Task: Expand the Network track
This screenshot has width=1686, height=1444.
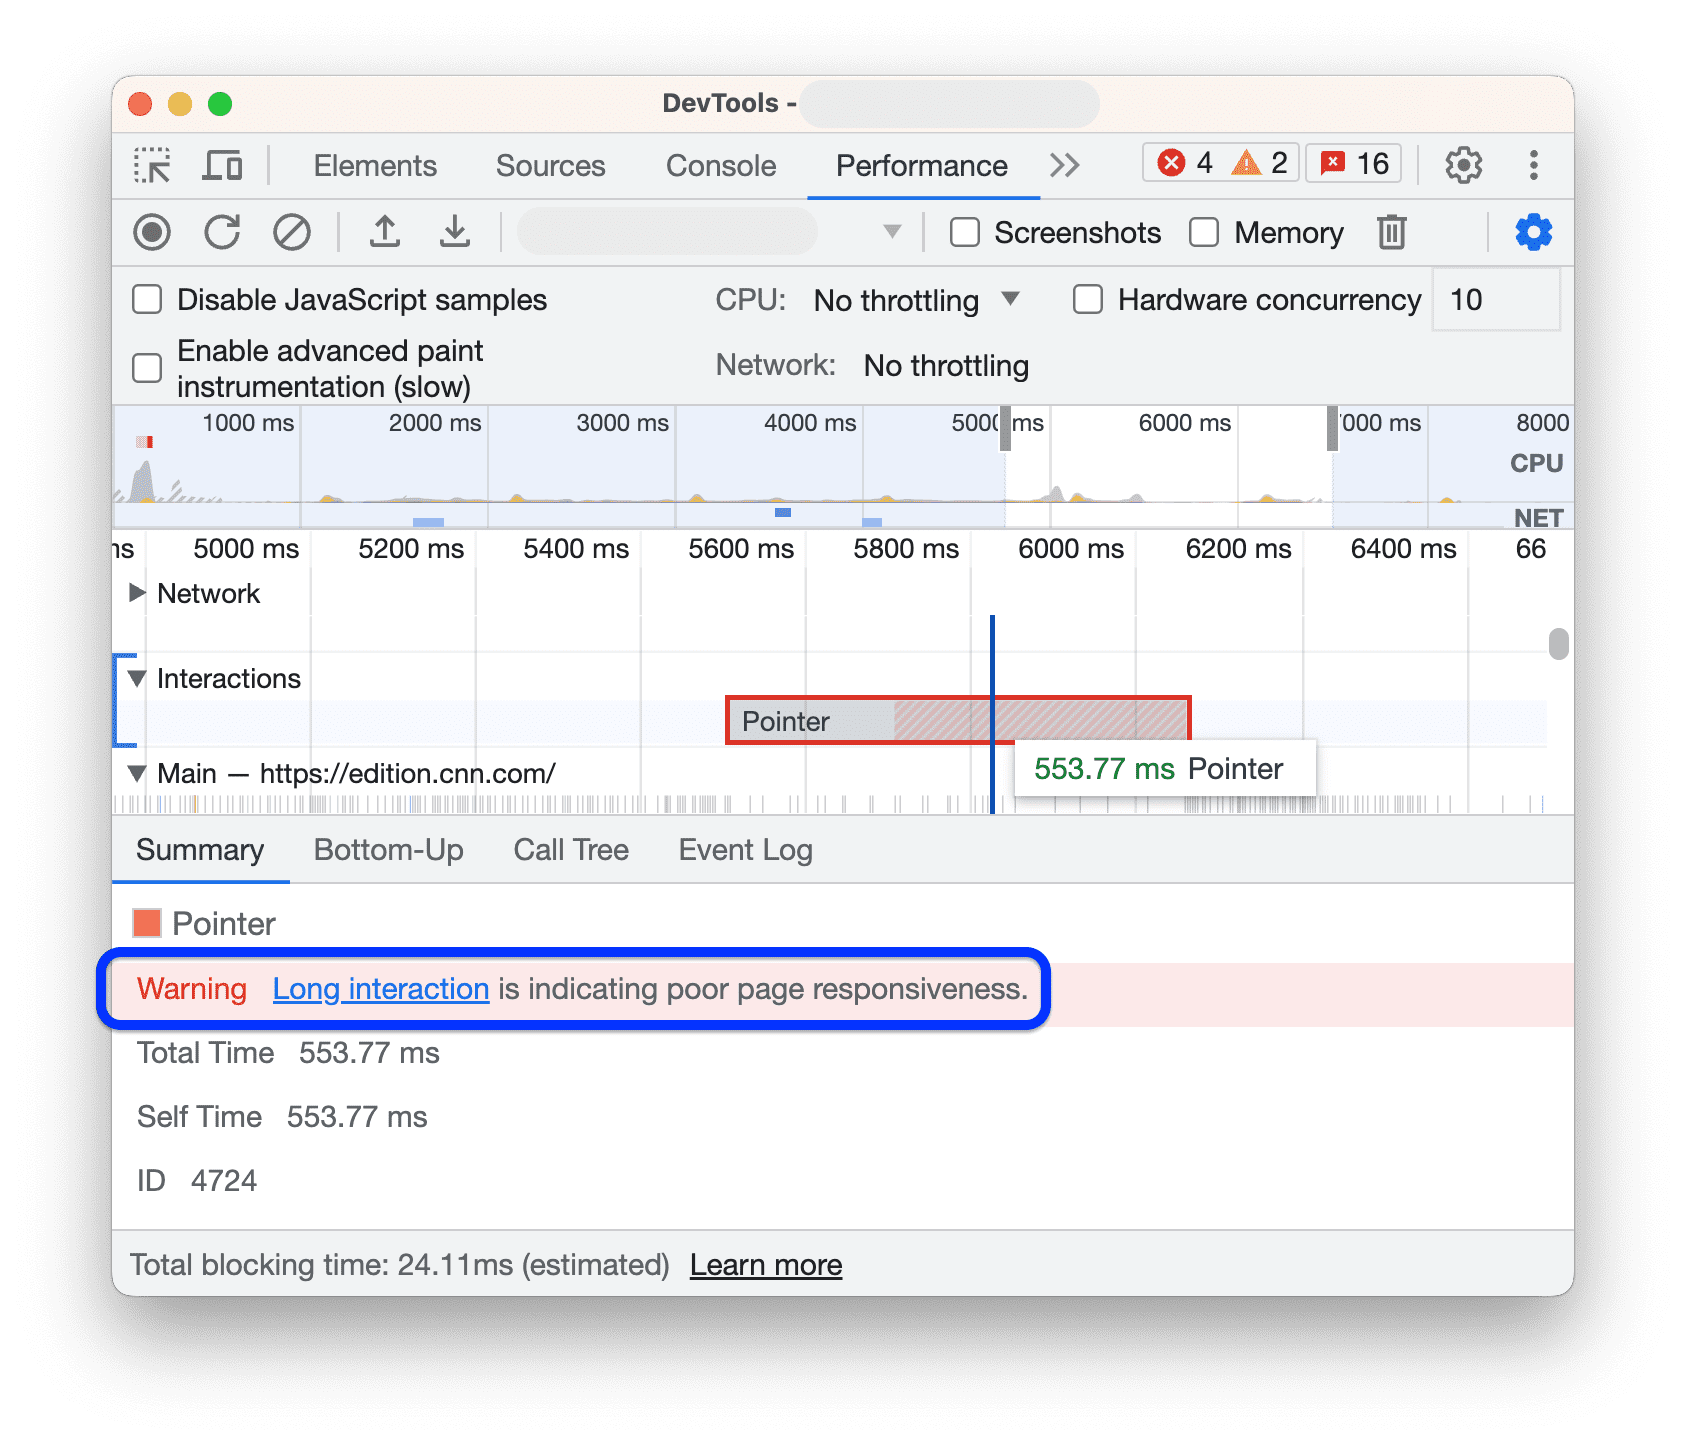Action: 137,593
